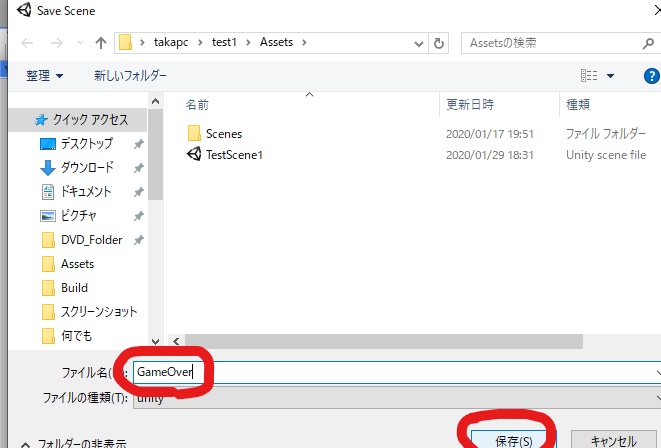Click the folder icon in address bar
This screenshot has width=661, height=448.
tap(125, 43)
